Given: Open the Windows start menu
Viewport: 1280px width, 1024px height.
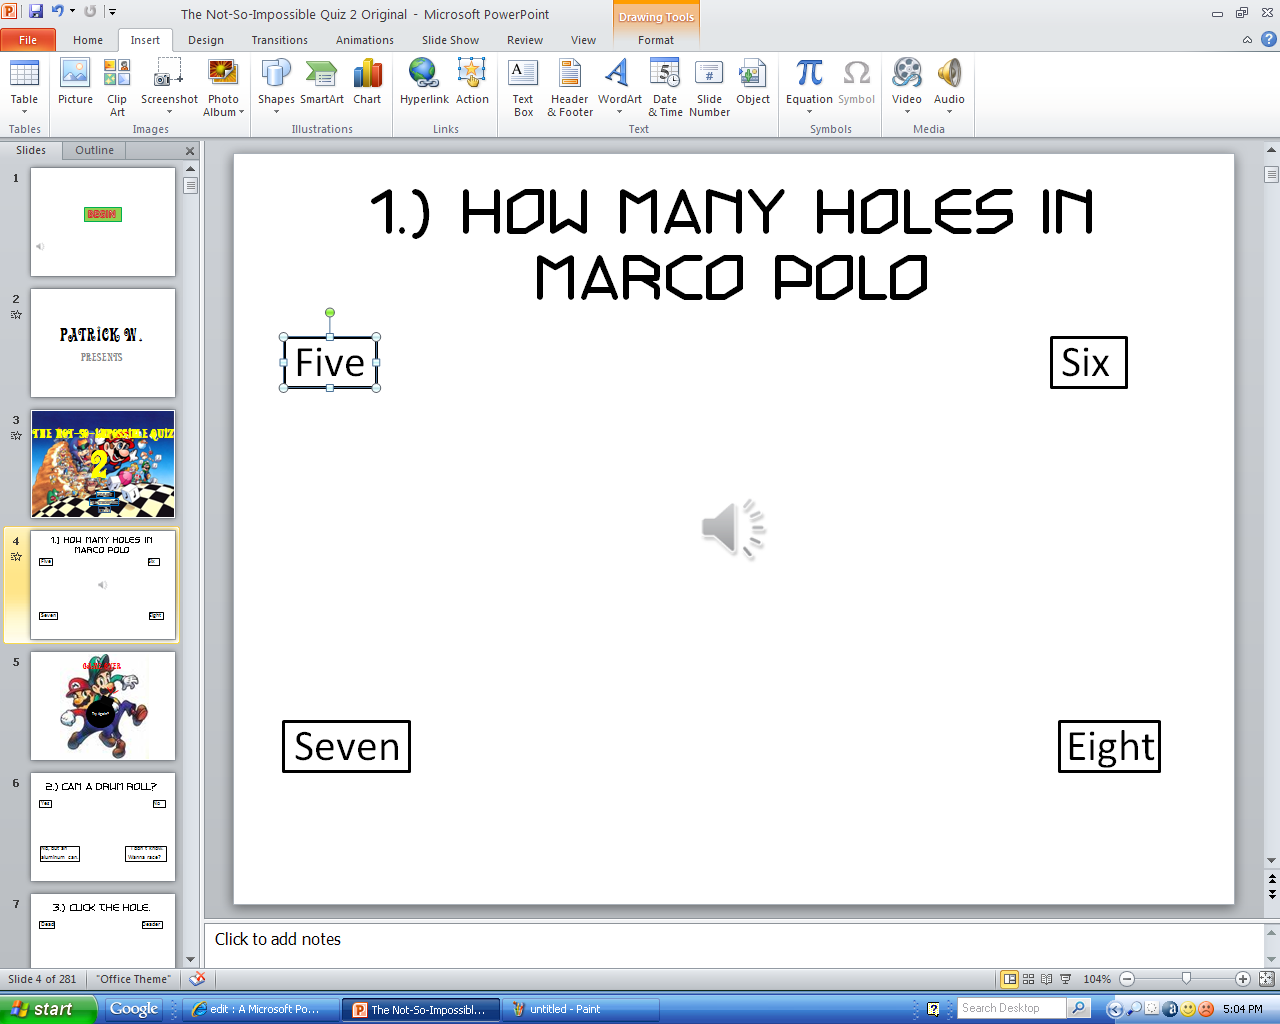Looking at the screenshot, I should click(47, 1009).
